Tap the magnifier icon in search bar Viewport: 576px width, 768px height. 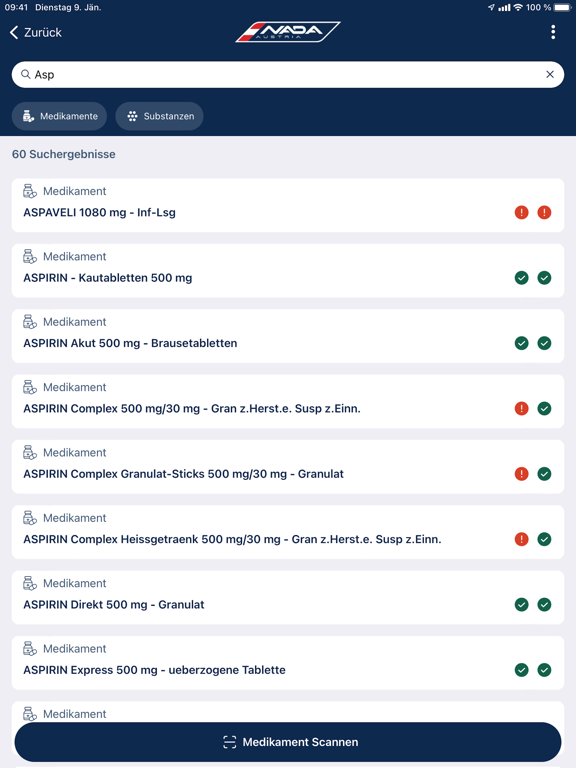[x=25, y=74]
